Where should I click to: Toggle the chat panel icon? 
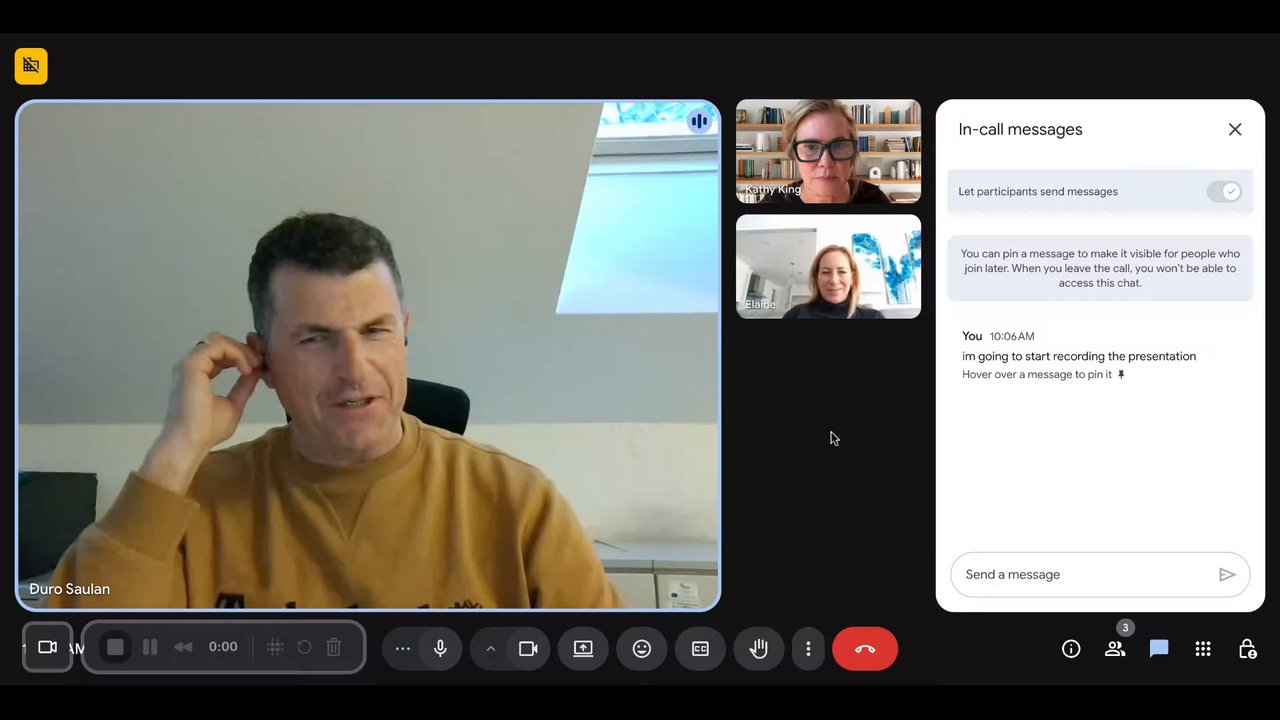[x=1159, y=649]
